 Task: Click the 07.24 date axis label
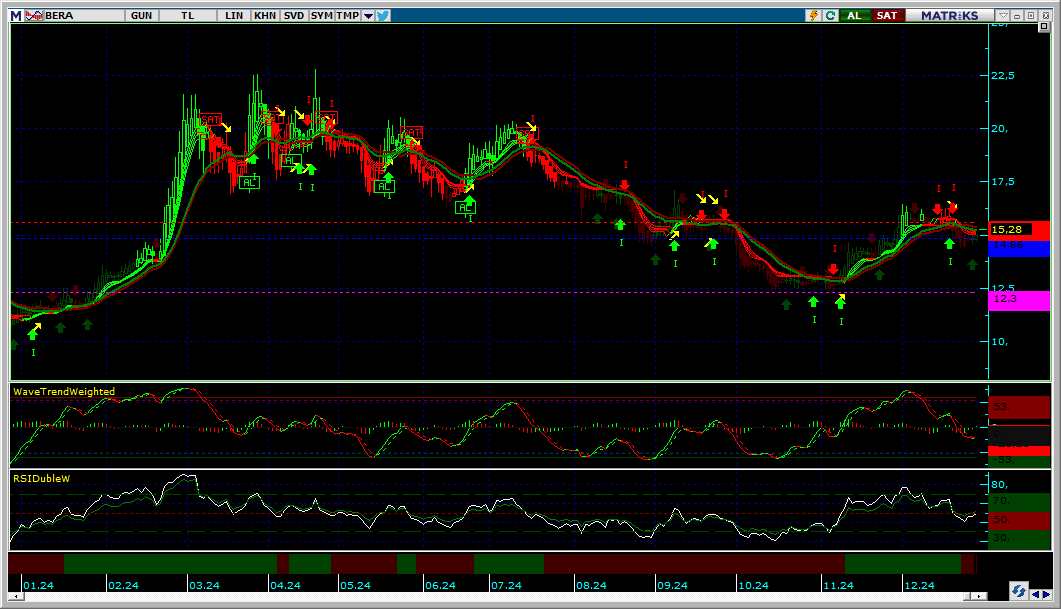[506, 585]
